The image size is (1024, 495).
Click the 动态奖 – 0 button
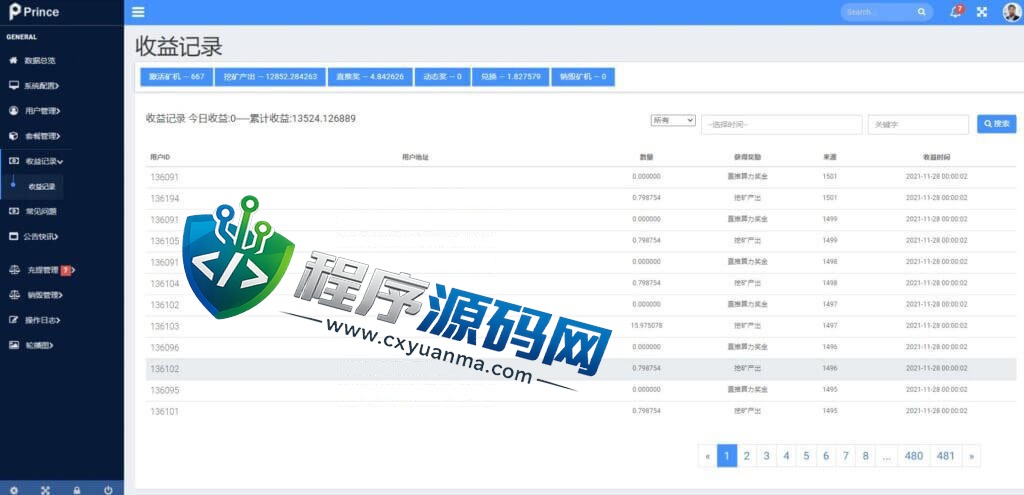click(x=442, y=76)
